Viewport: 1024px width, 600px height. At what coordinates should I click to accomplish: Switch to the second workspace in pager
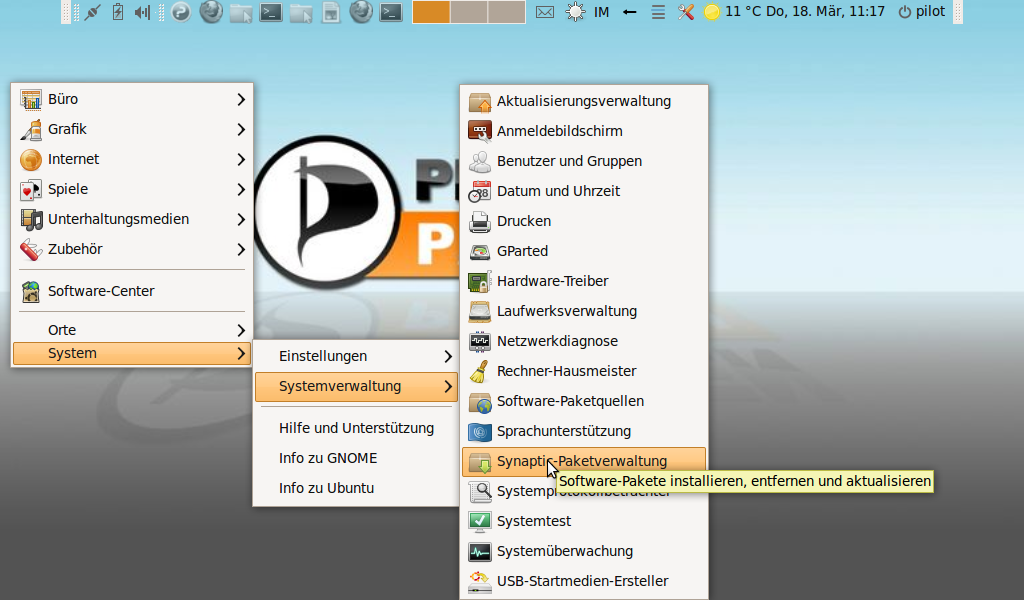pyautogui.click(x=468, y=12)
